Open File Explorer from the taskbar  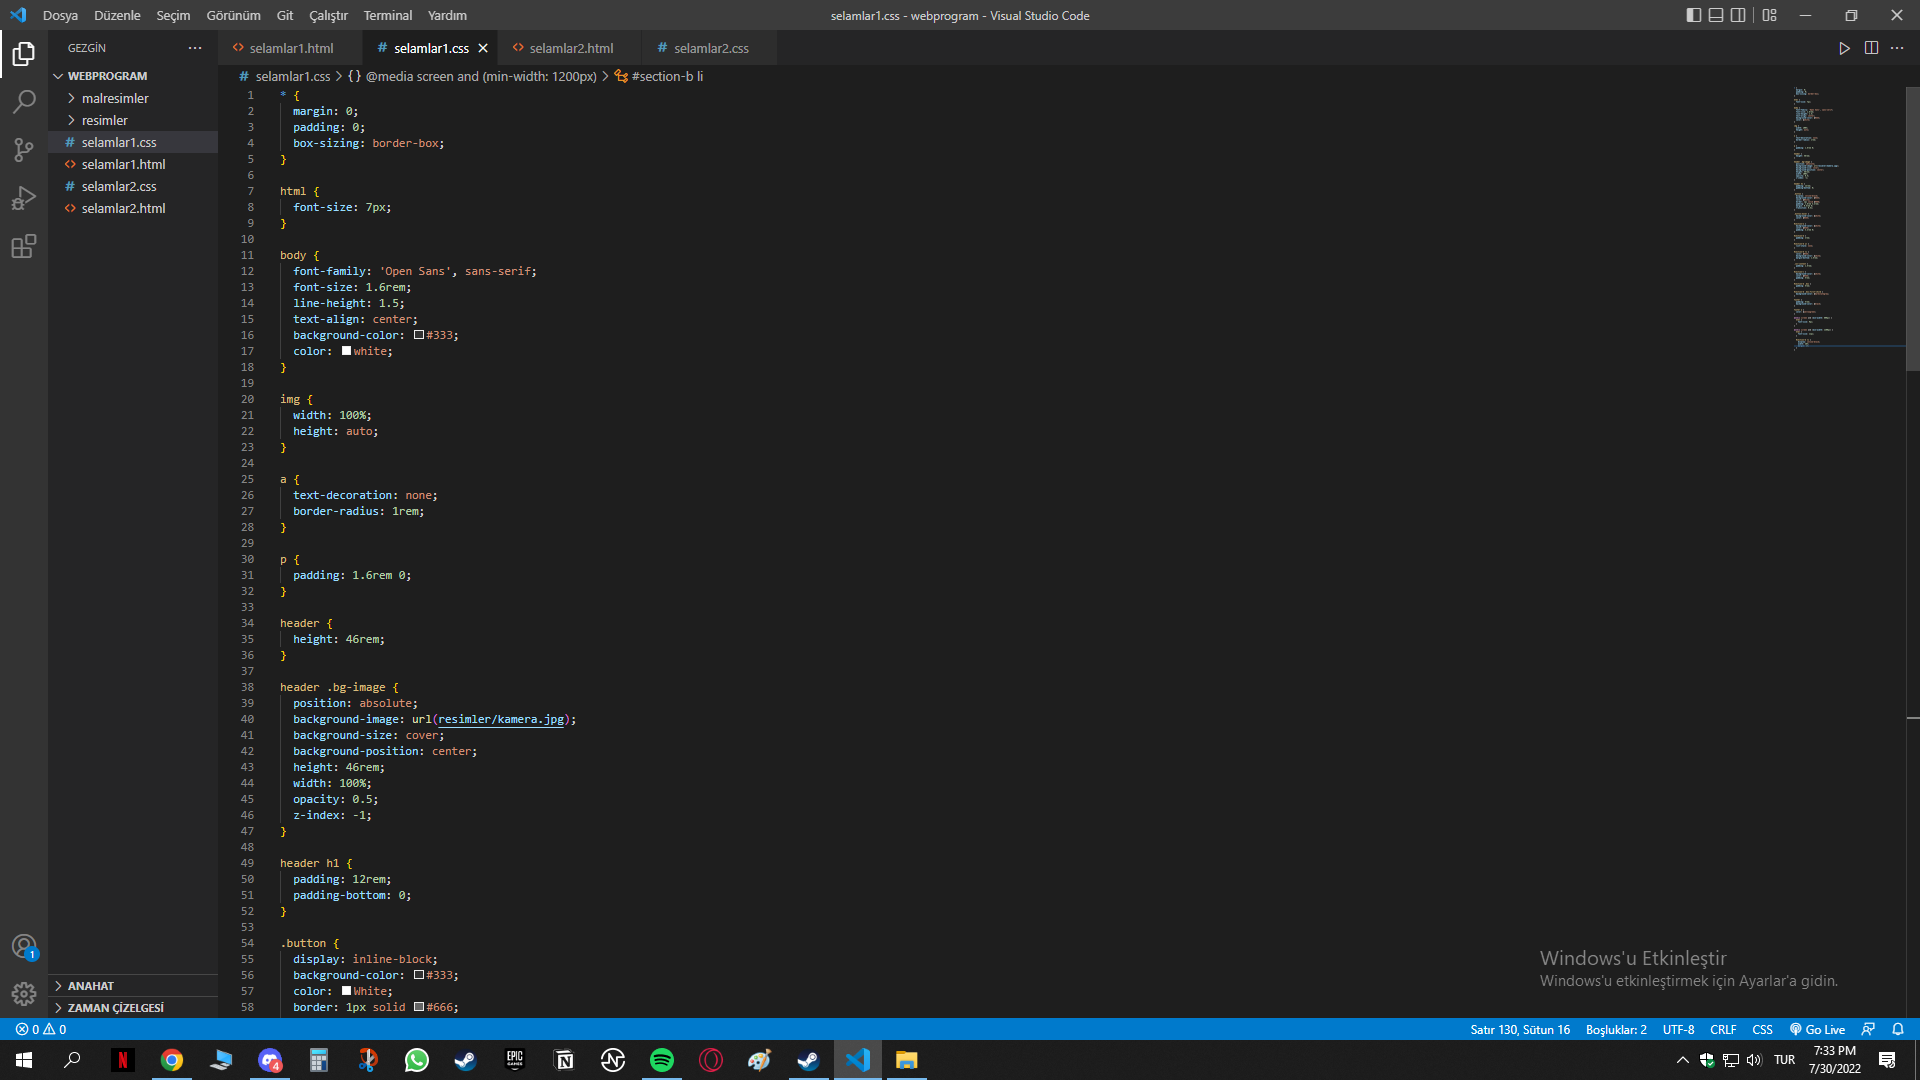point(907,1060)
